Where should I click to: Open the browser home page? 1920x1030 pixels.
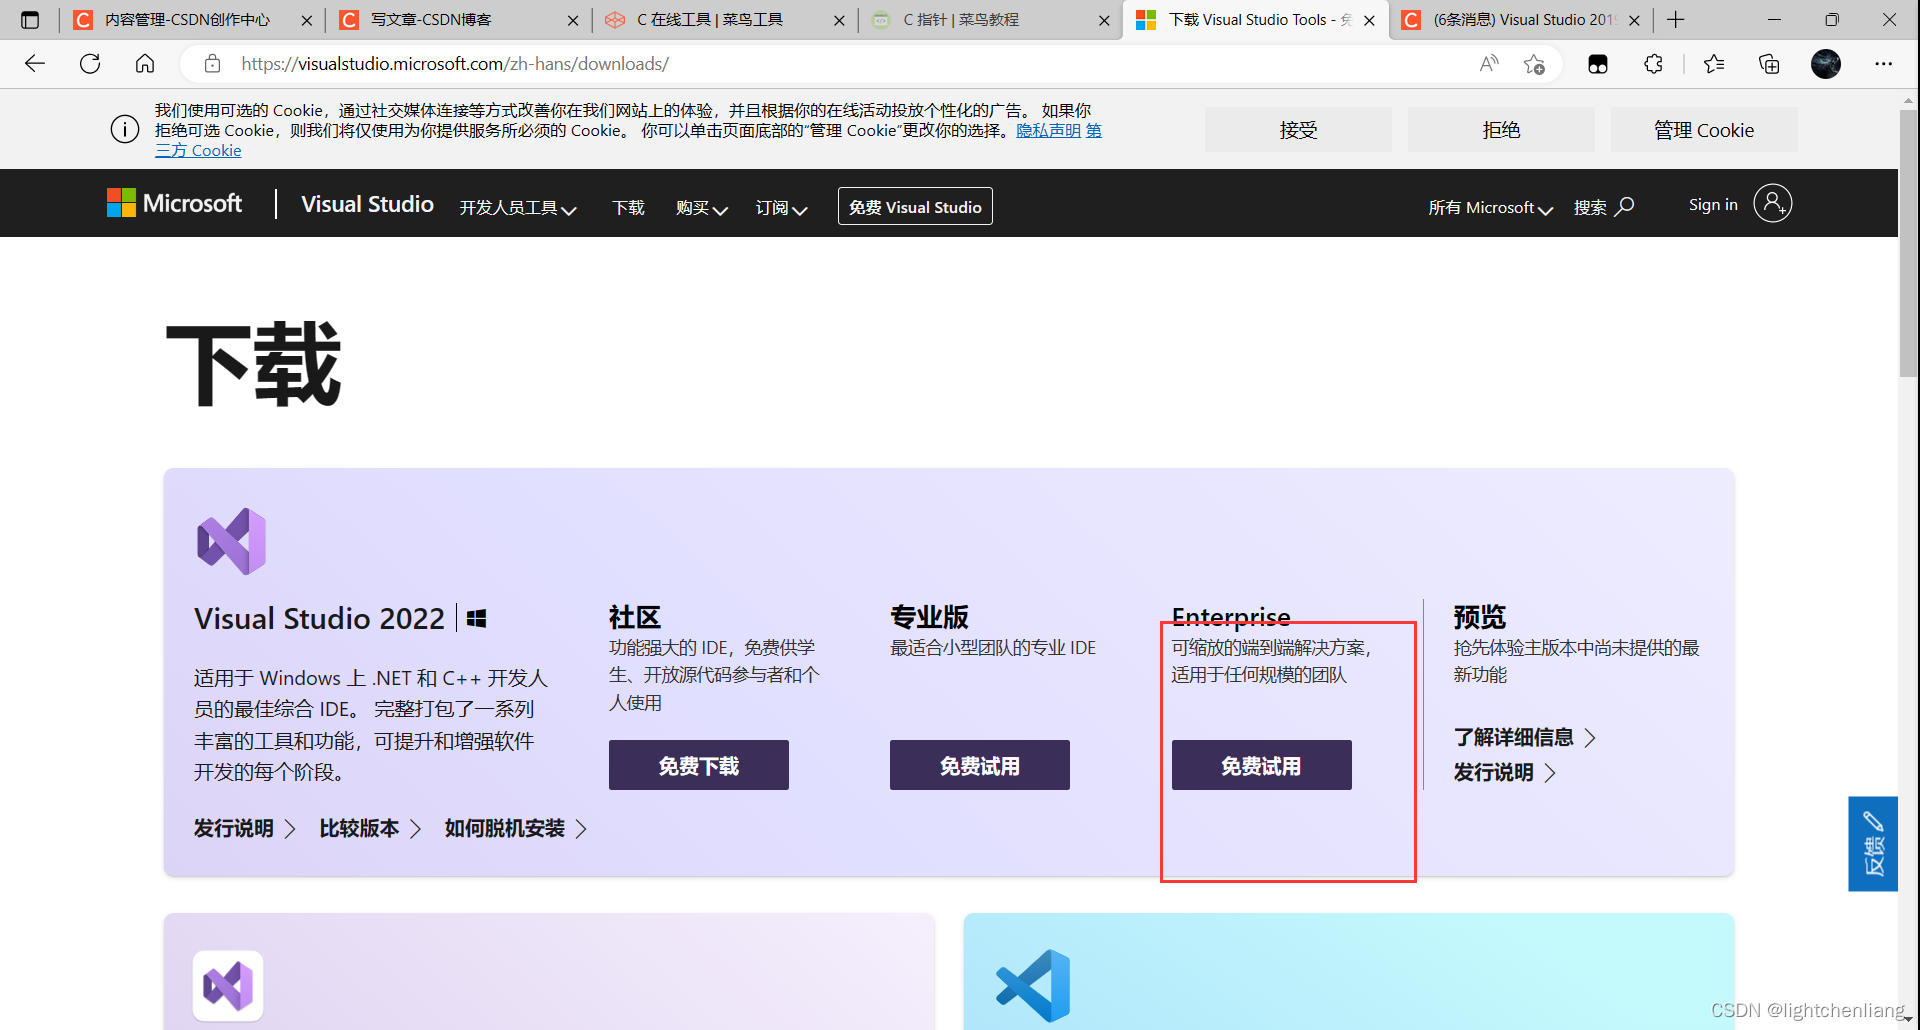click(145, 64)
